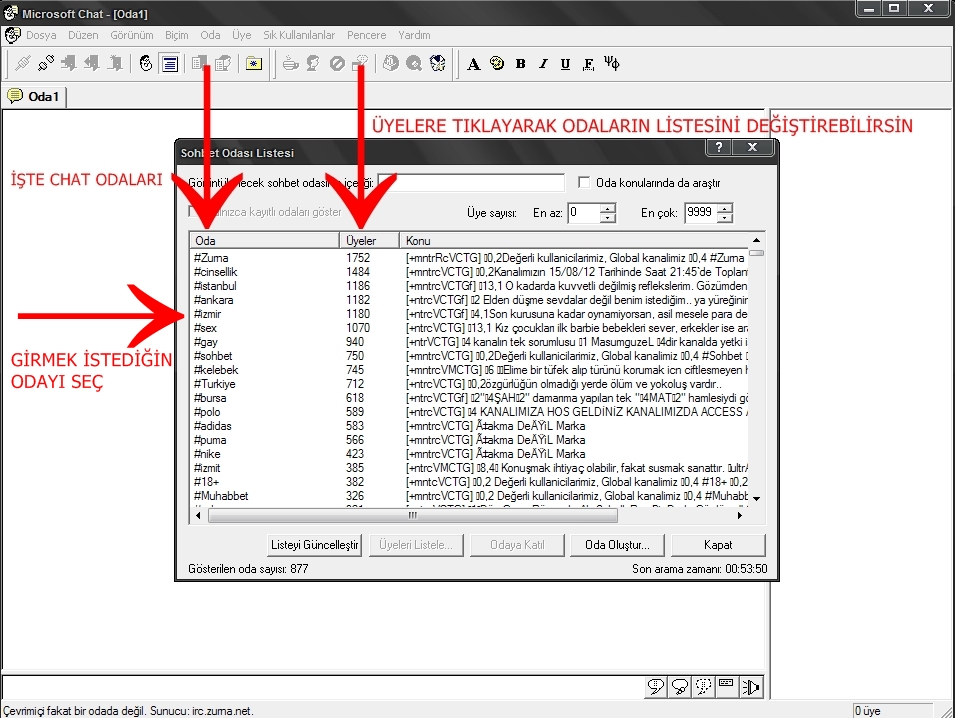Image resolution: width=955 pixels, height=718 pixels.
Task: Click the room name search field
Action: click(471, 182)
